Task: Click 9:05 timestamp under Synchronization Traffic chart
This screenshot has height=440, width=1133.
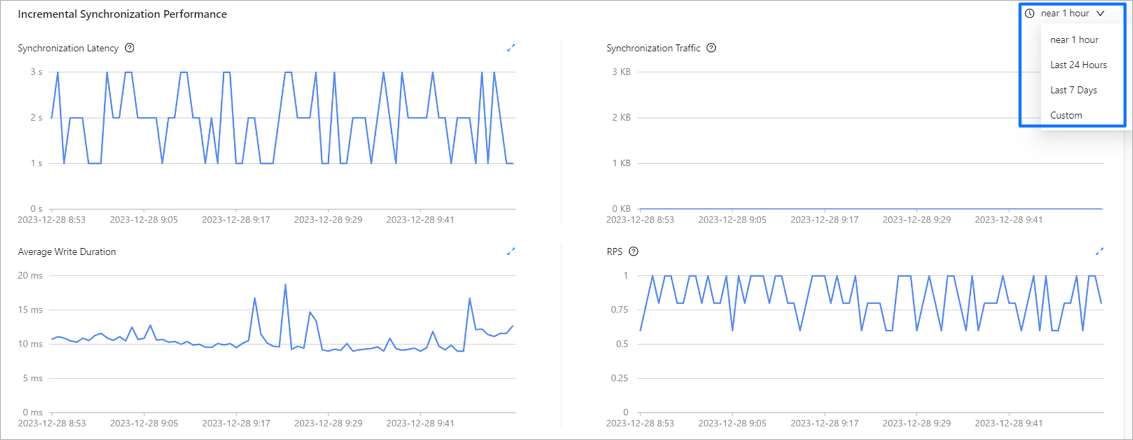Action: coord(732,218)
